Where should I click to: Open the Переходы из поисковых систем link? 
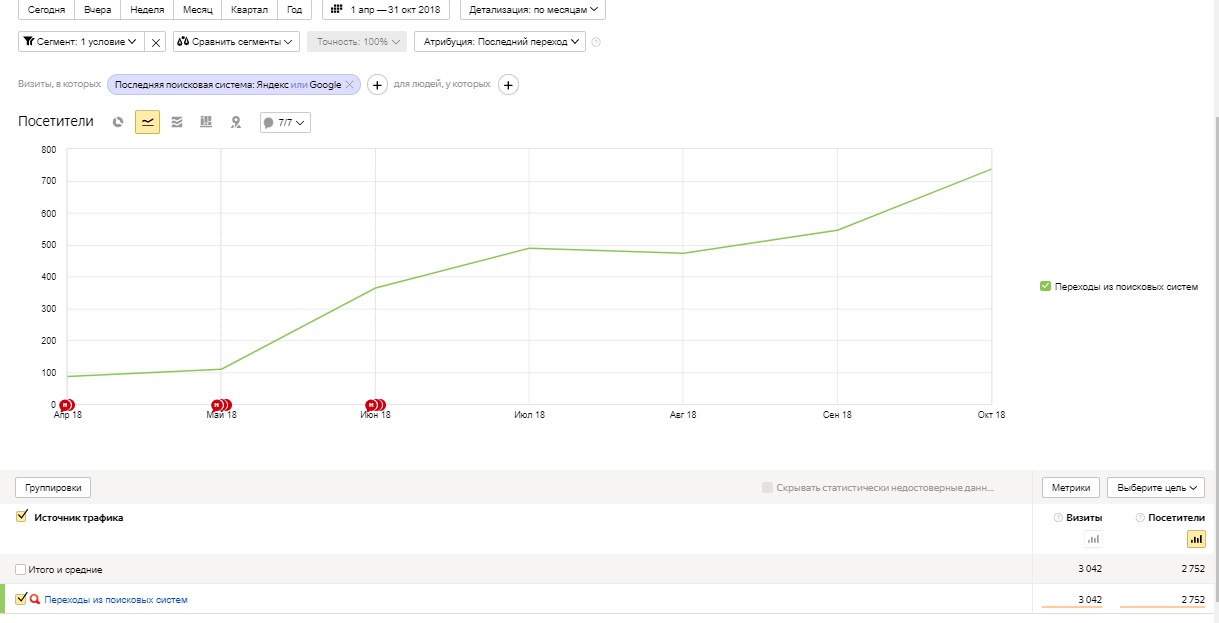[x=116, y=600]
